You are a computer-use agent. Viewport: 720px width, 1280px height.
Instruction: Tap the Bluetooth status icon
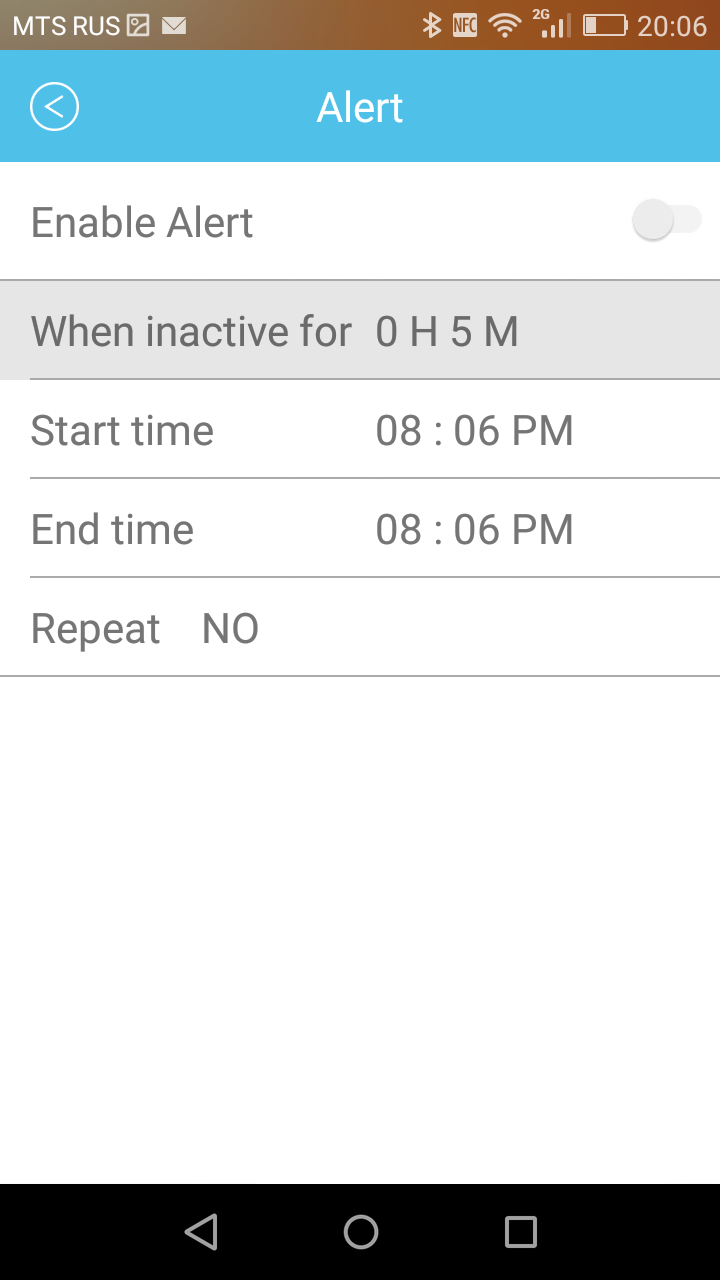pos(431,25)
